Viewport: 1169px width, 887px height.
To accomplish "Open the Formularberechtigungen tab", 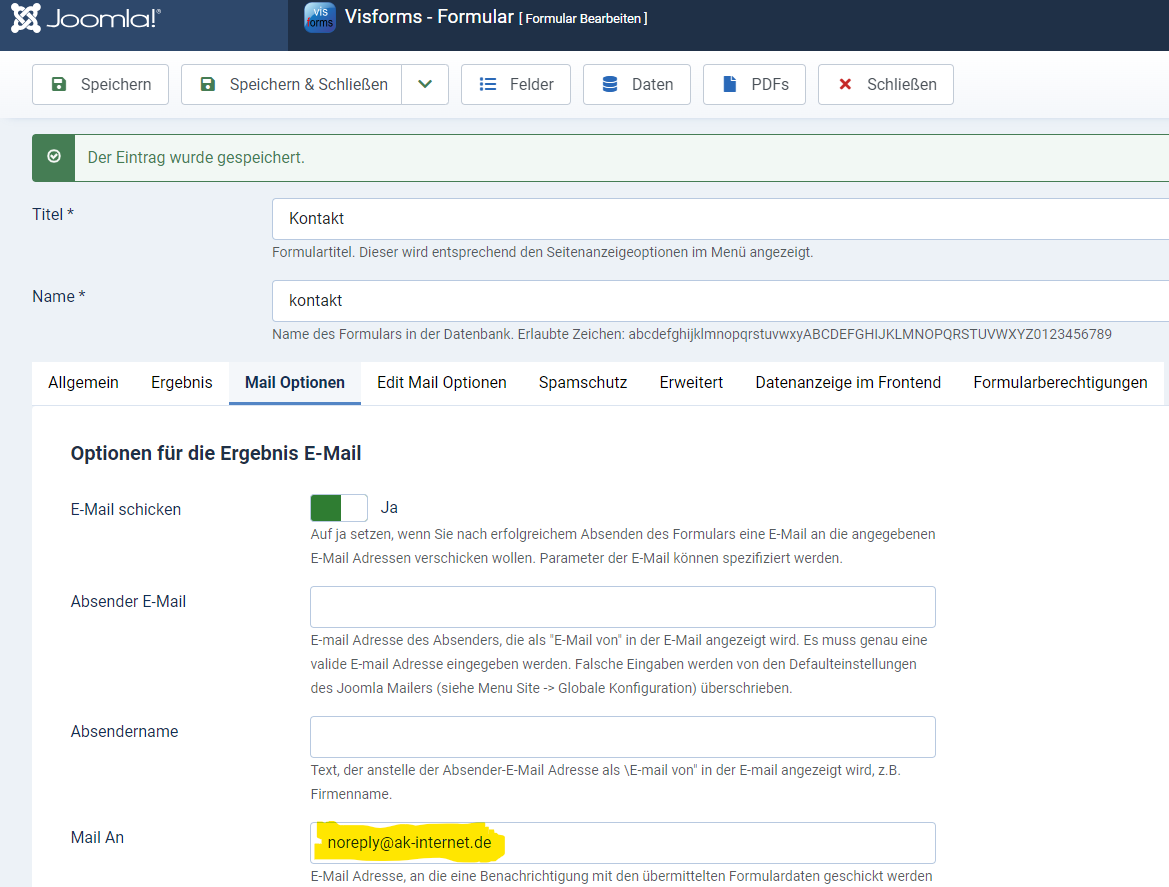I will click(x=1059, y=382).
